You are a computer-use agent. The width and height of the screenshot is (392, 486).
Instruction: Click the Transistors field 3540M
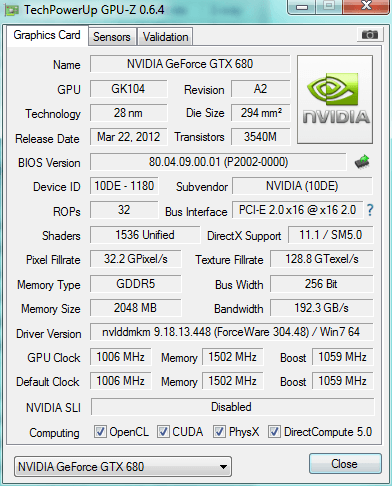(x=260, y=137)
